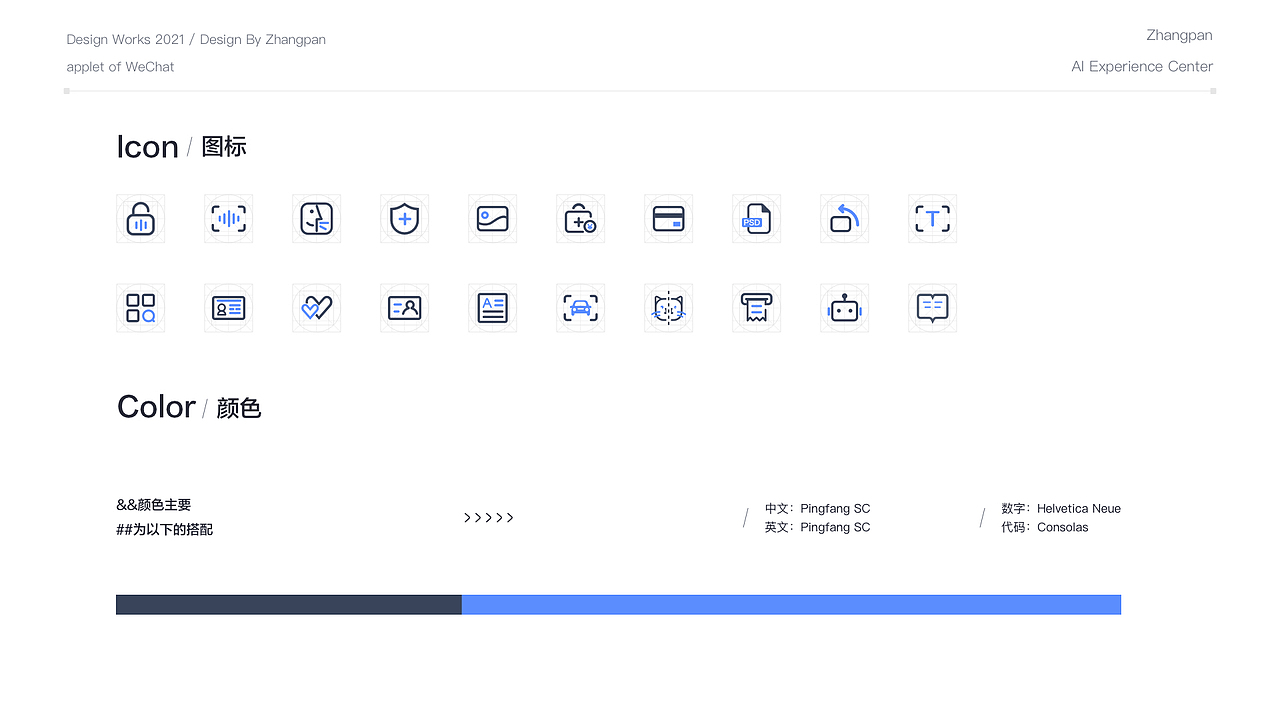Click the document with letter A icon
This screenshot has height=720, width=1280.
tap(492, 308)
